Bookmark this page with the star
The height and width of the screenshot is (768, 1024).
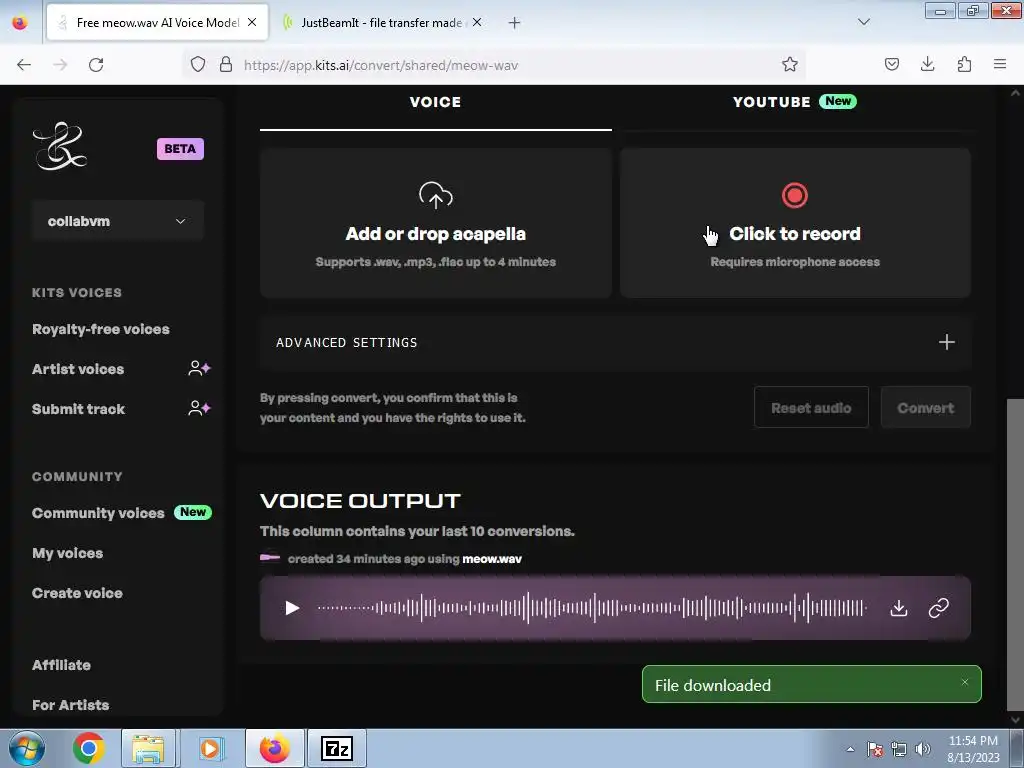coord(790,65)
